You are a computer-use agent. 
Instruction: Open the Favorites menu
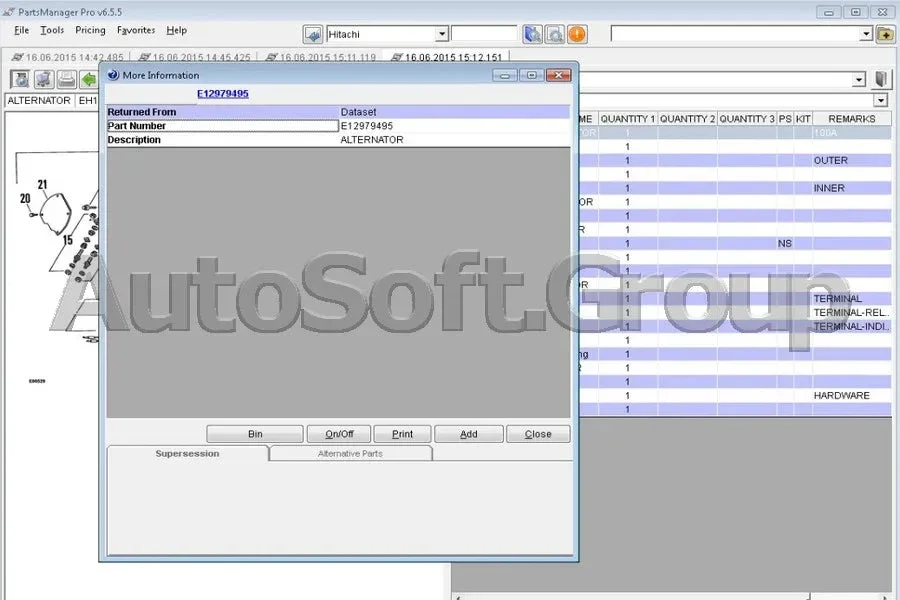135,30
